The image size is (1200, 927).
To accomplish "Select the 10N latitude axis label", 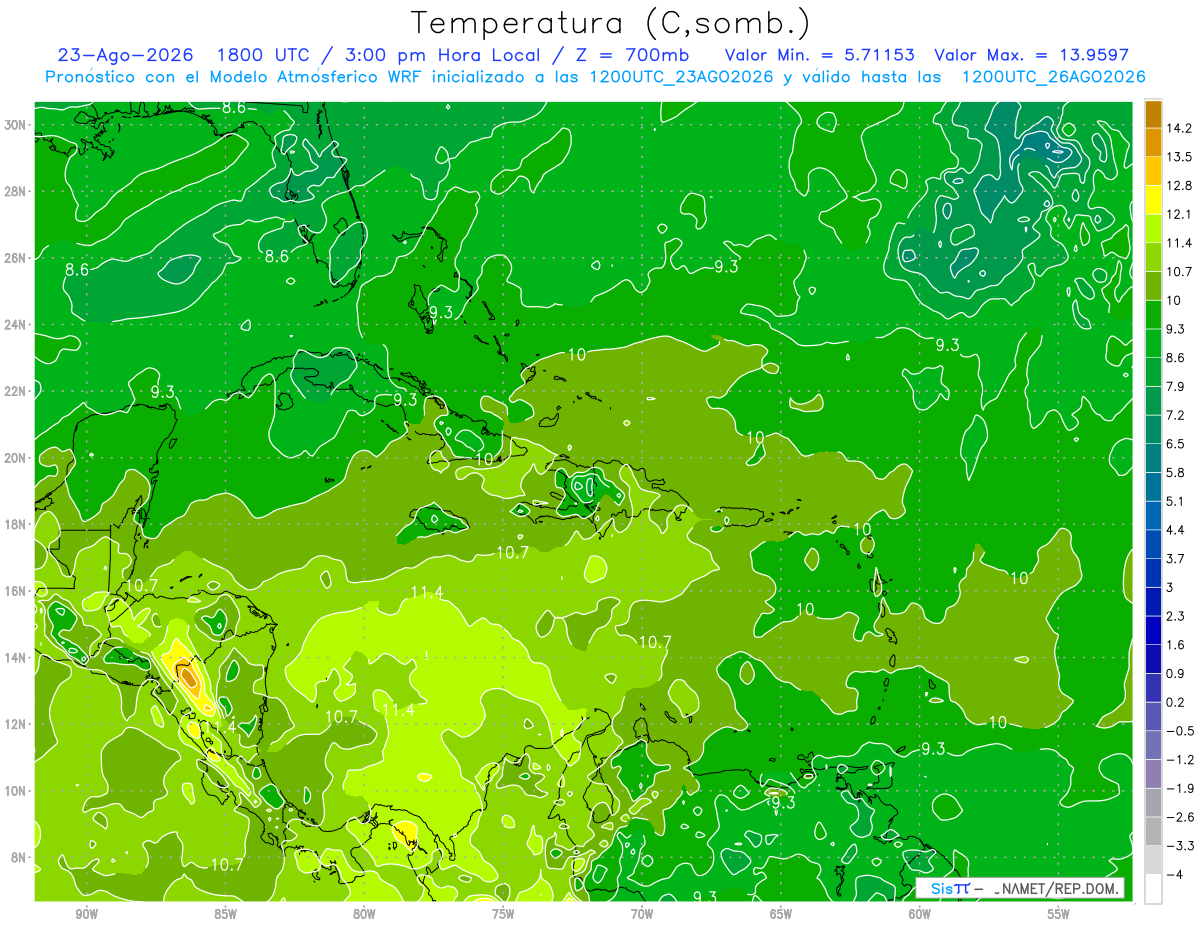I will [16, 791].
